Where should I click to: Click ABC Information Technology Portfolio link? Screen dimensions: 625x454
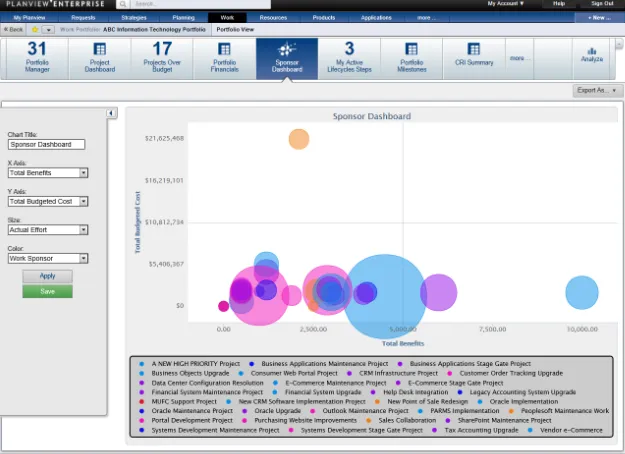click(x=154, y=29)
